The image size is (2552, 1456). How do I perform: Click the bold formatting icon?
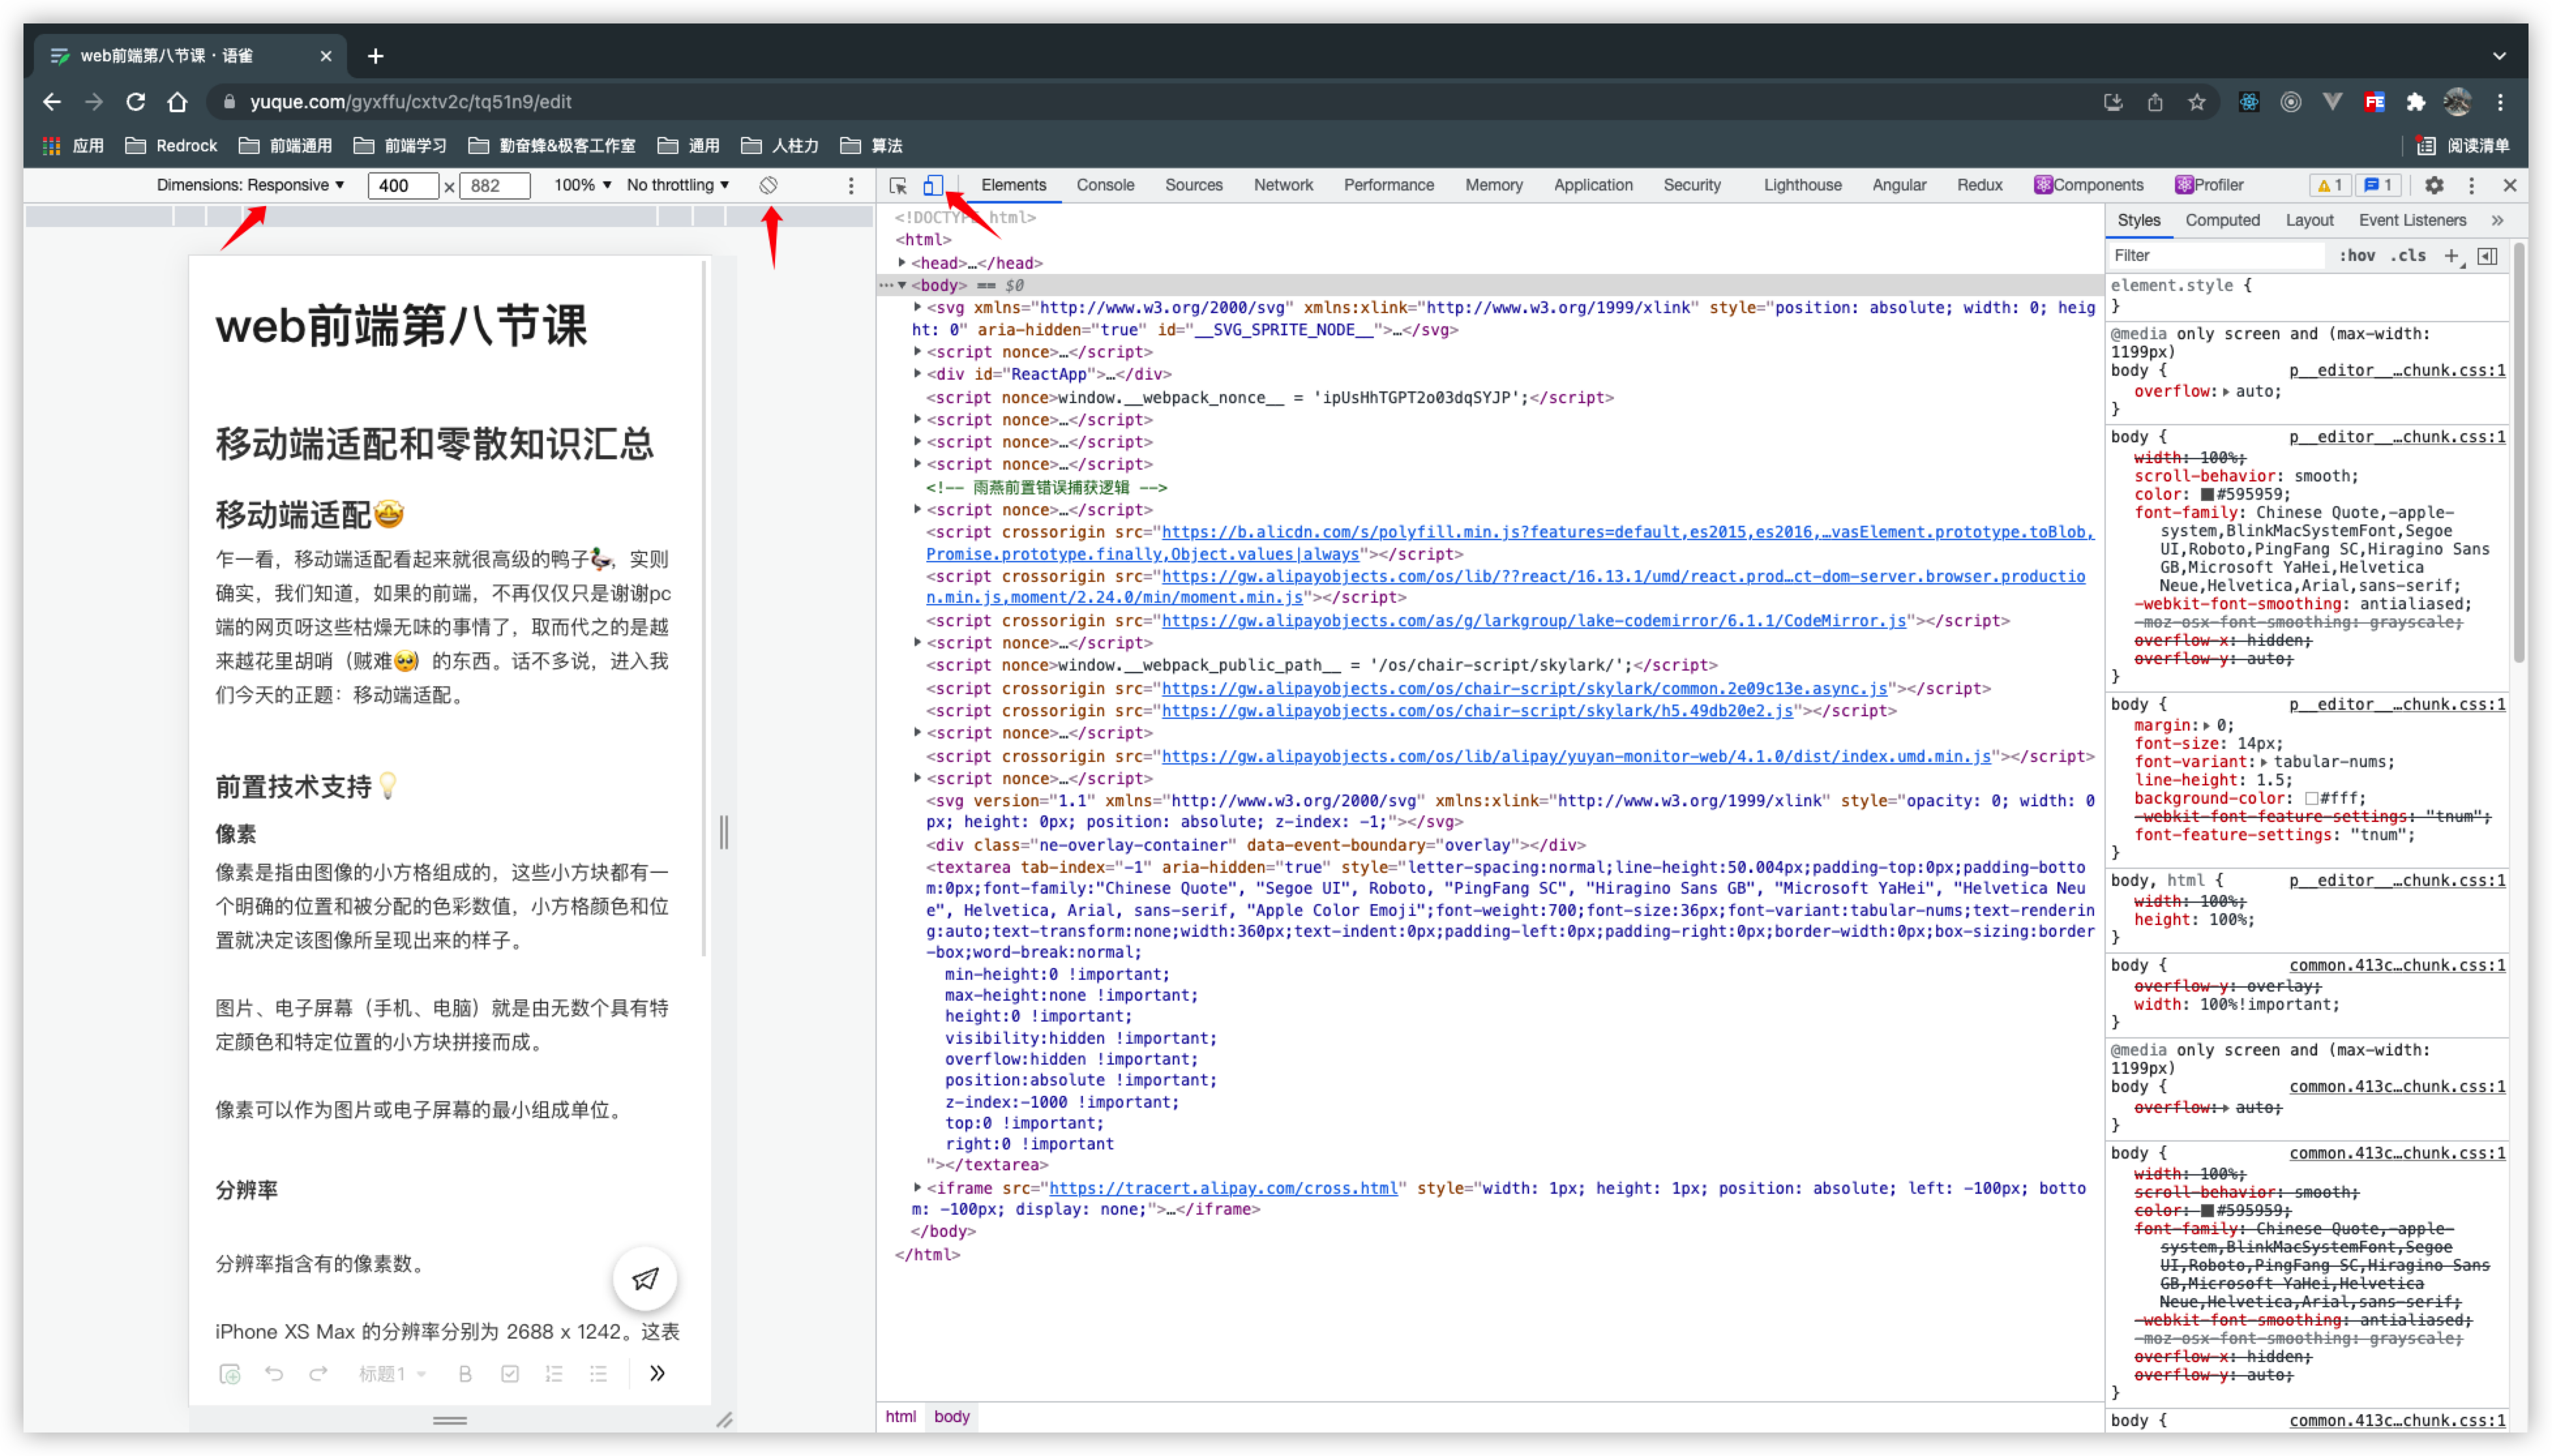coord(465,1373)
